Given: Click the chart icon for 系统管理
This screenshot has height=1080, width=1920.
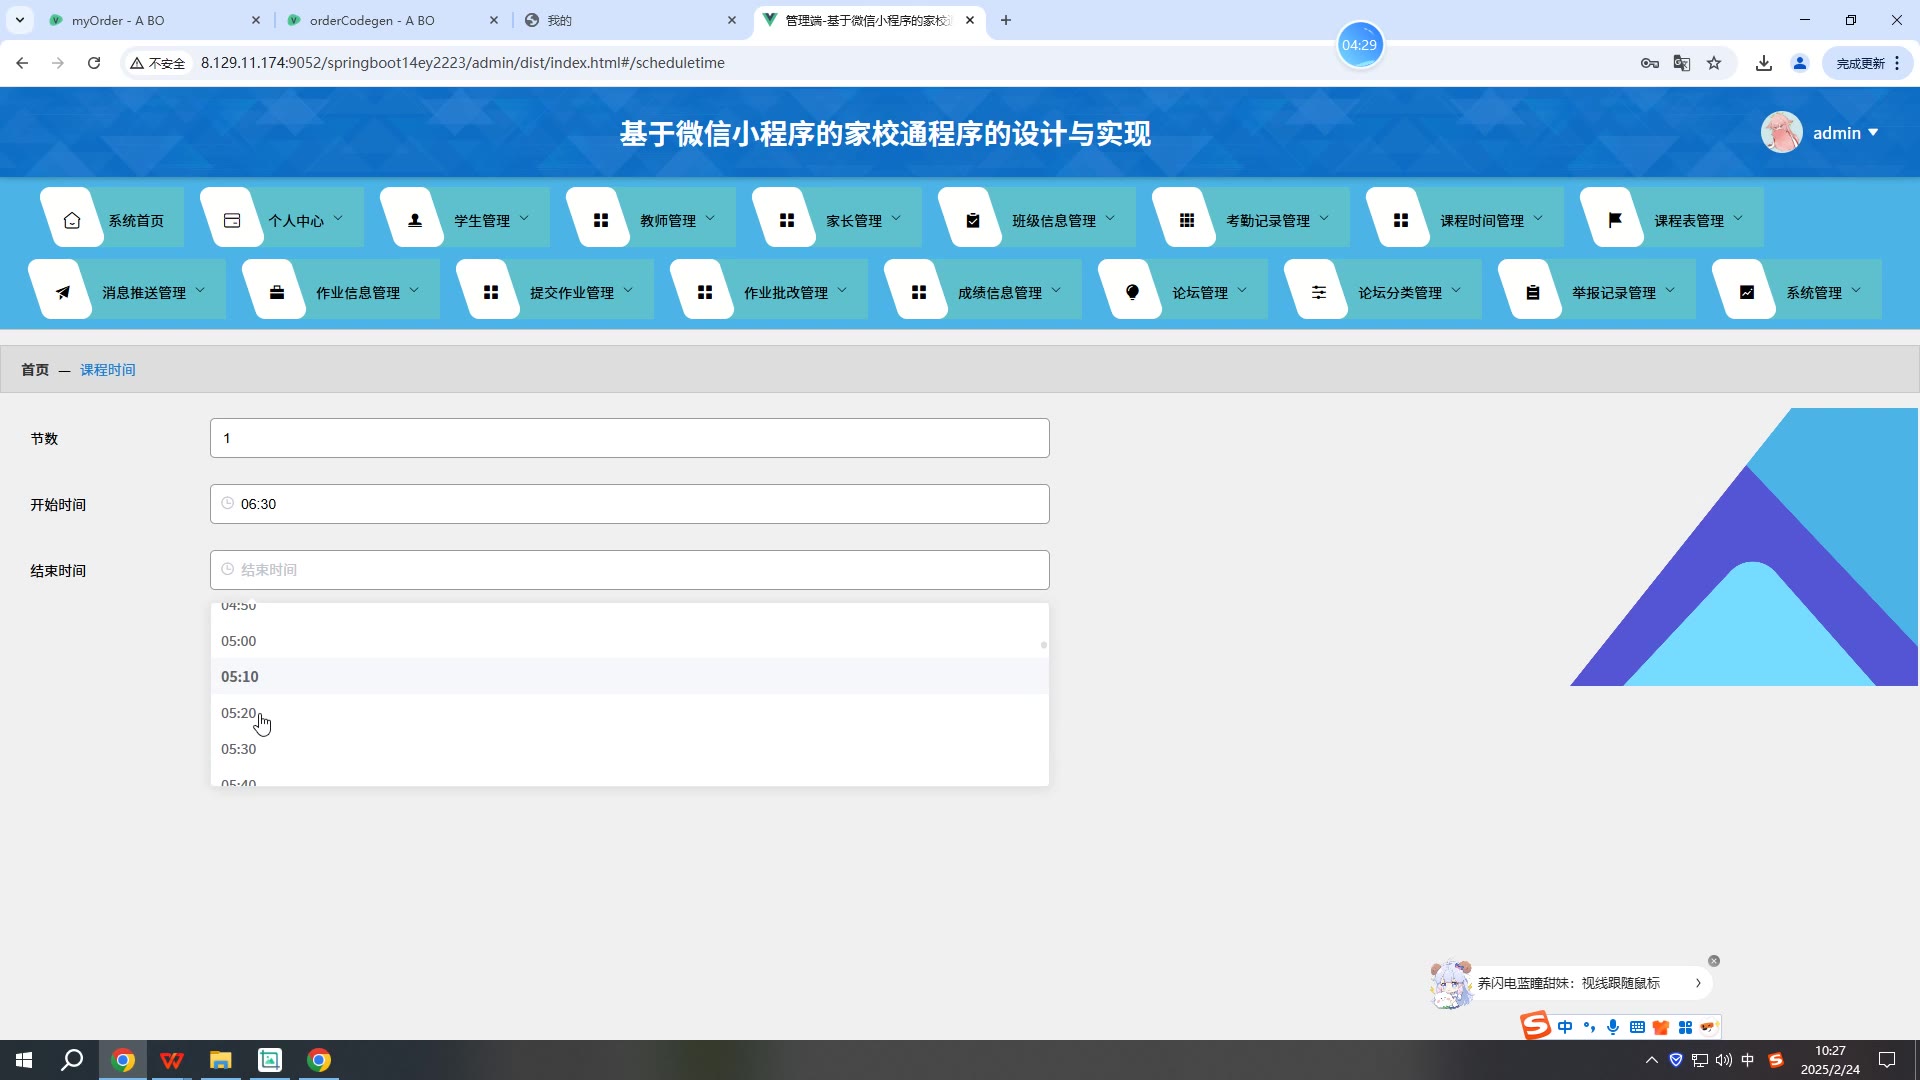Looking at the screenshot, I should pos(1747,293).
